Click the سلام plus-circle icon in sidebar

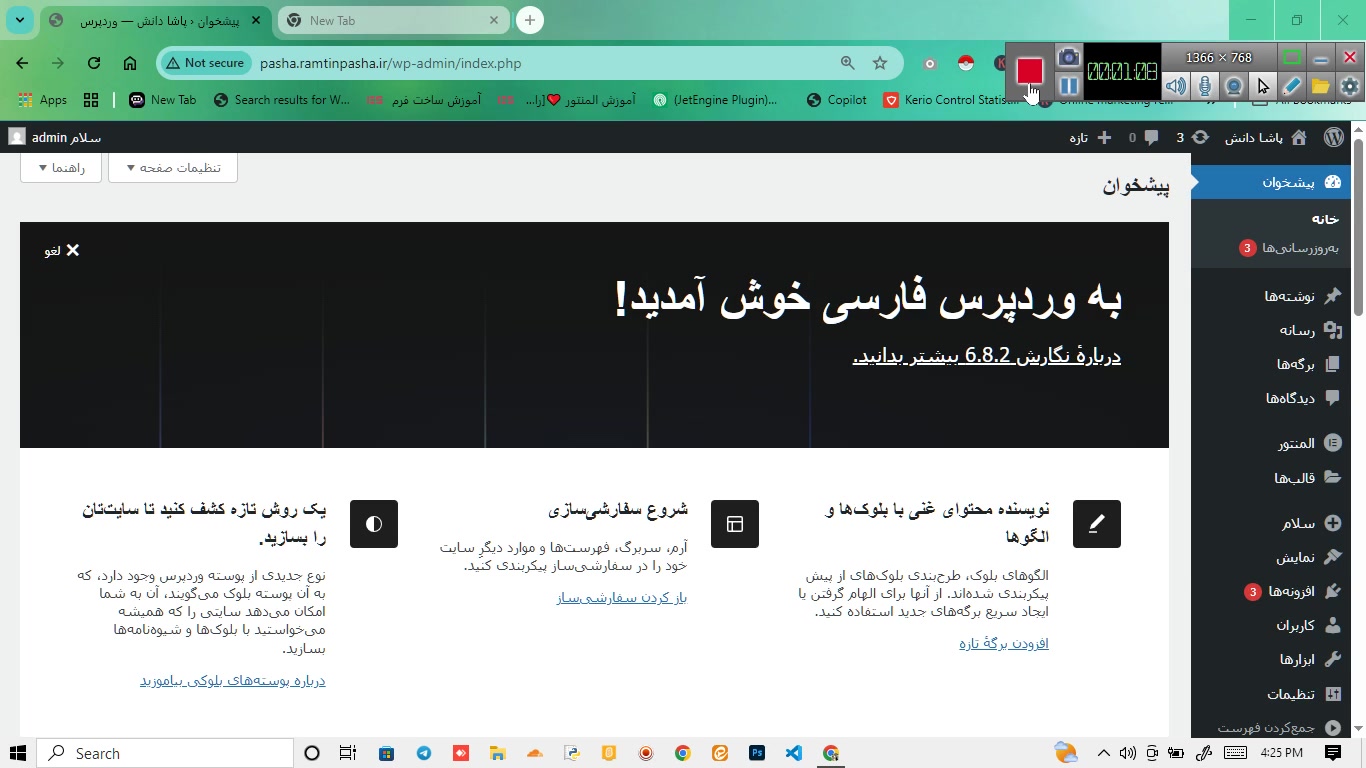tap(1332, 523)
